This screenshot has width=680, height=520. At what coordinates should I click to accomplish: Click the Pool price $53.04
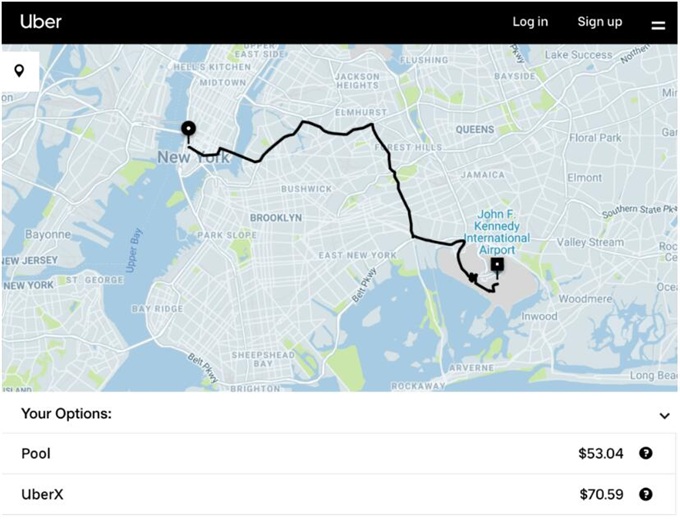[x=600, y=454]
